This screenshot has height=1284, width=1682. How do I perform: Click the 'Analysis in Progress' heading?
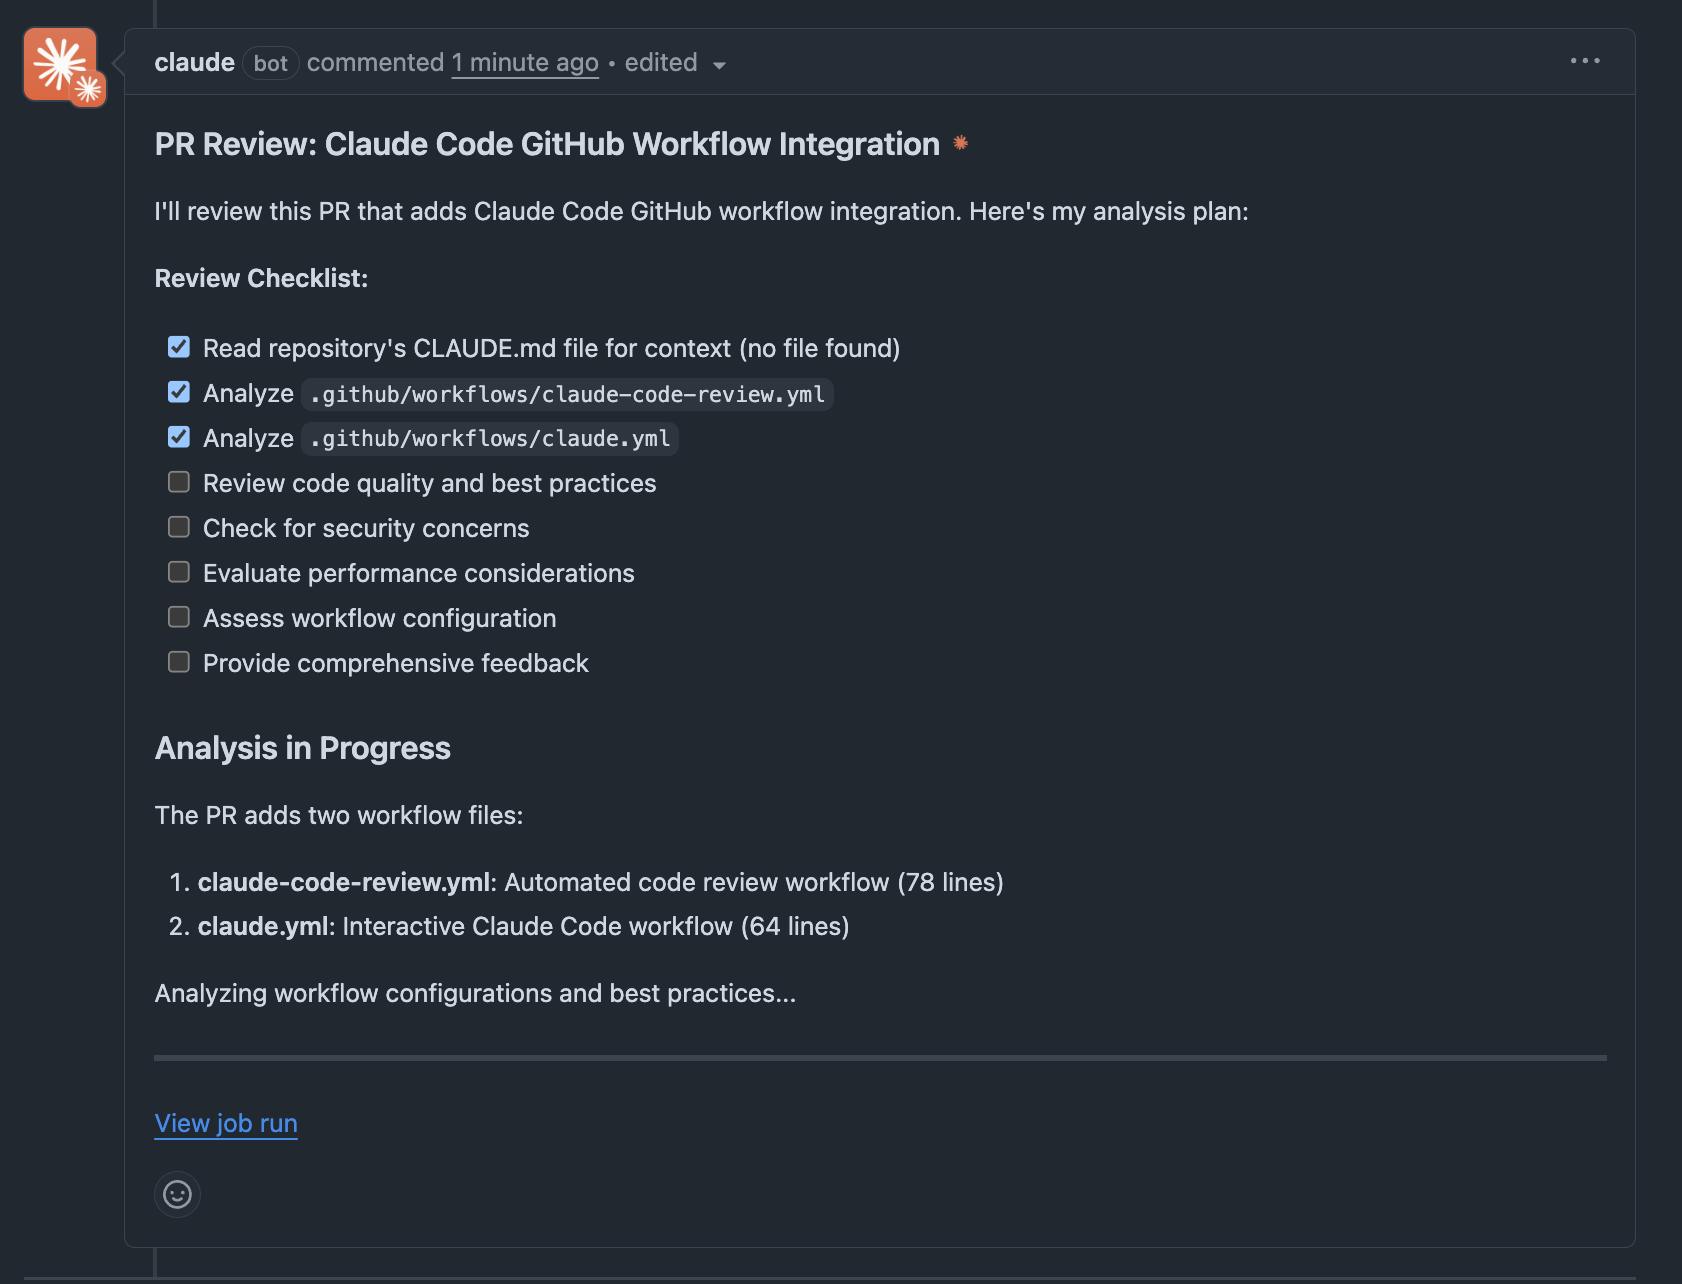303,748
